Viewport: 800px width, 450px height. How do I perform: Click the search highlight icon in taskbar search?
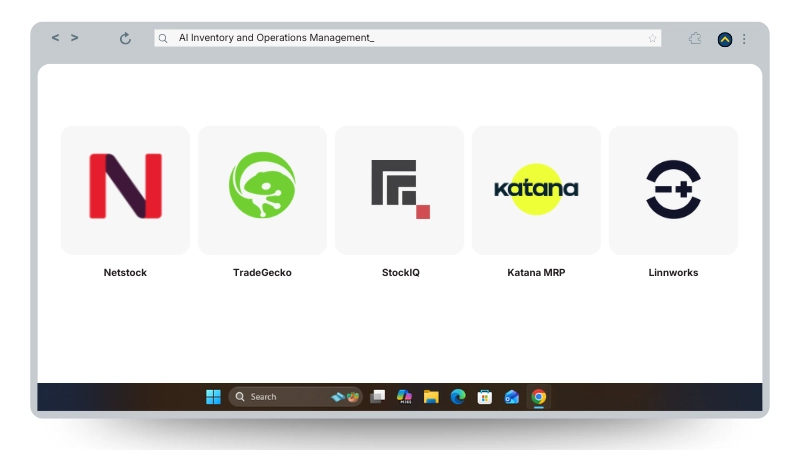pos(346,396)
